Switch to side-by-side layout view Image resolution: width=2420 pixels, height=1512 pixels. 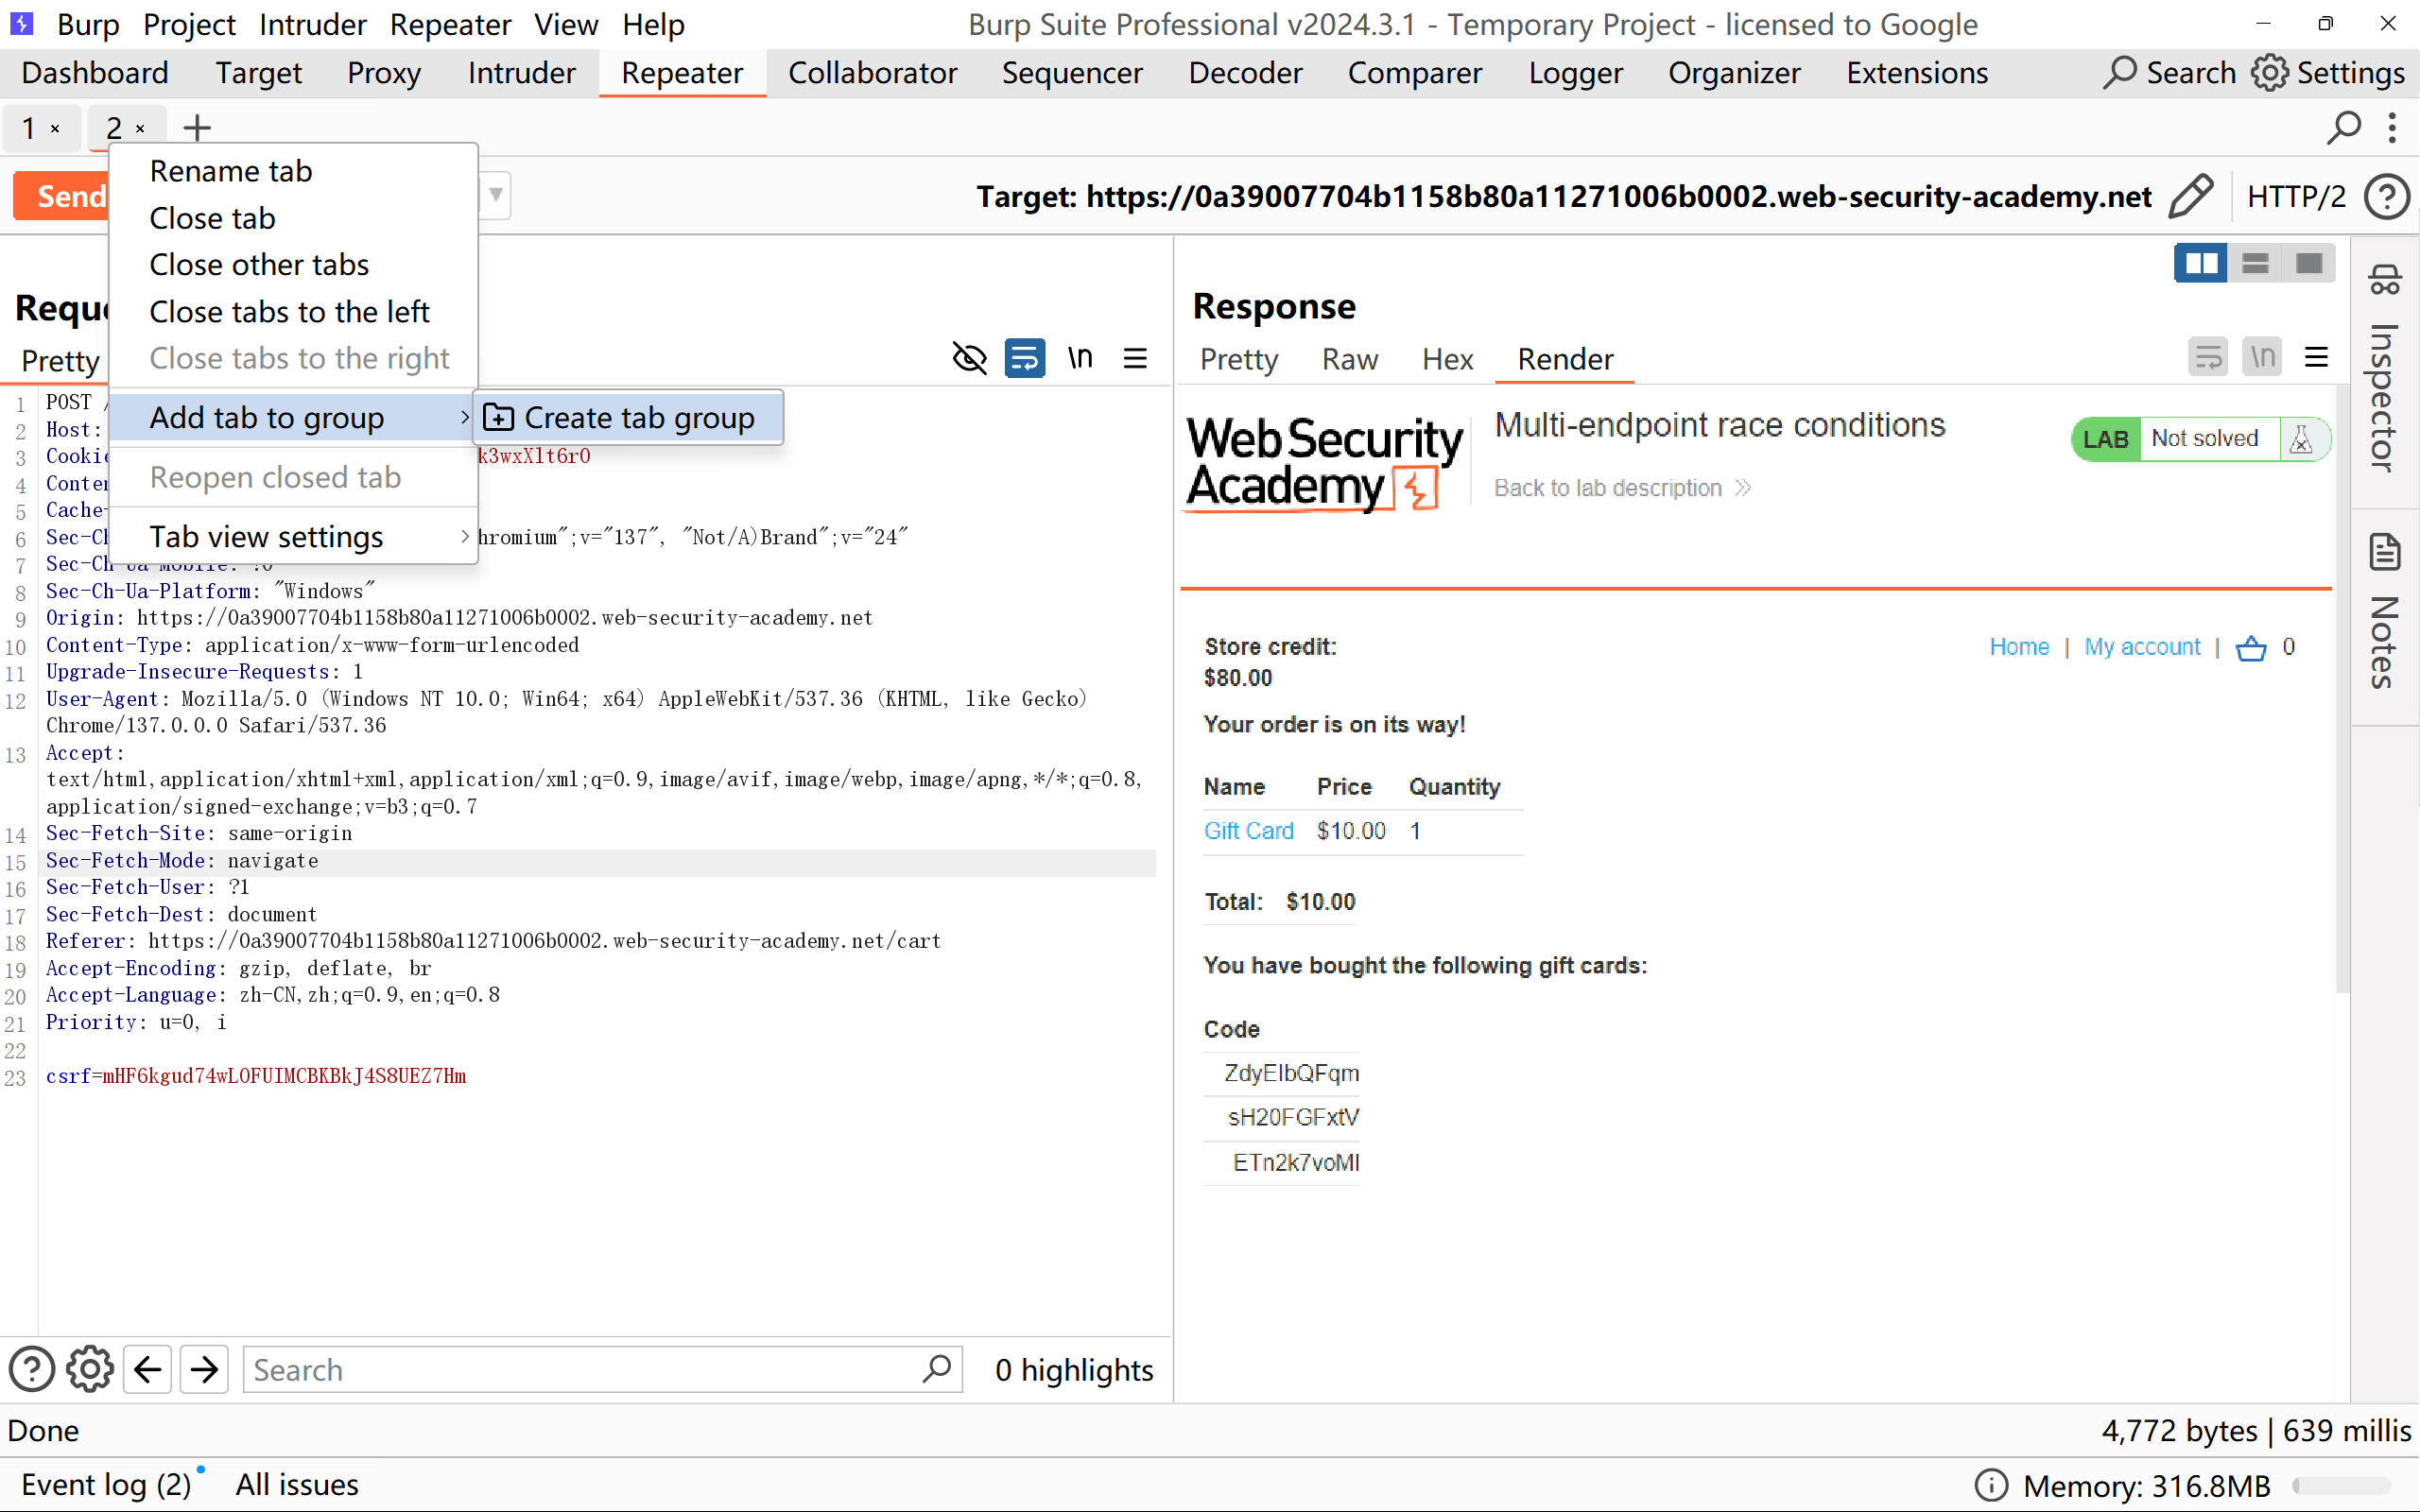pyautogui.click(x=2200, y=263)
